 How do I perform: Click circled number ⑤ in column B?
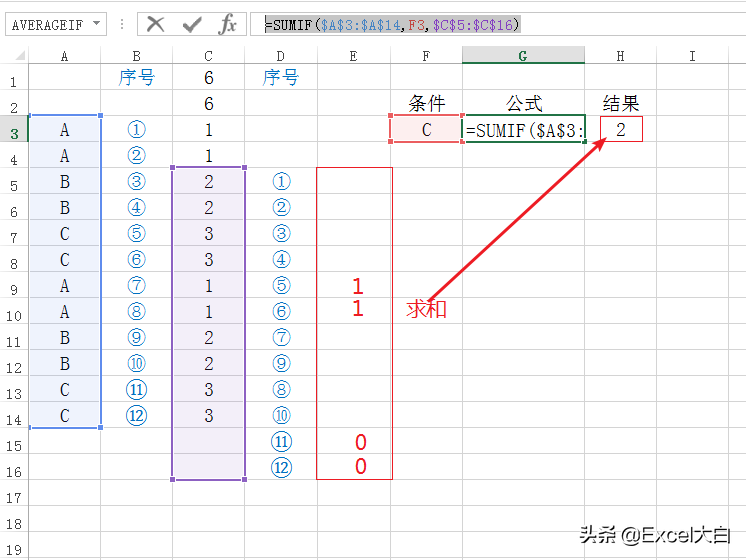tap(137, 233)
